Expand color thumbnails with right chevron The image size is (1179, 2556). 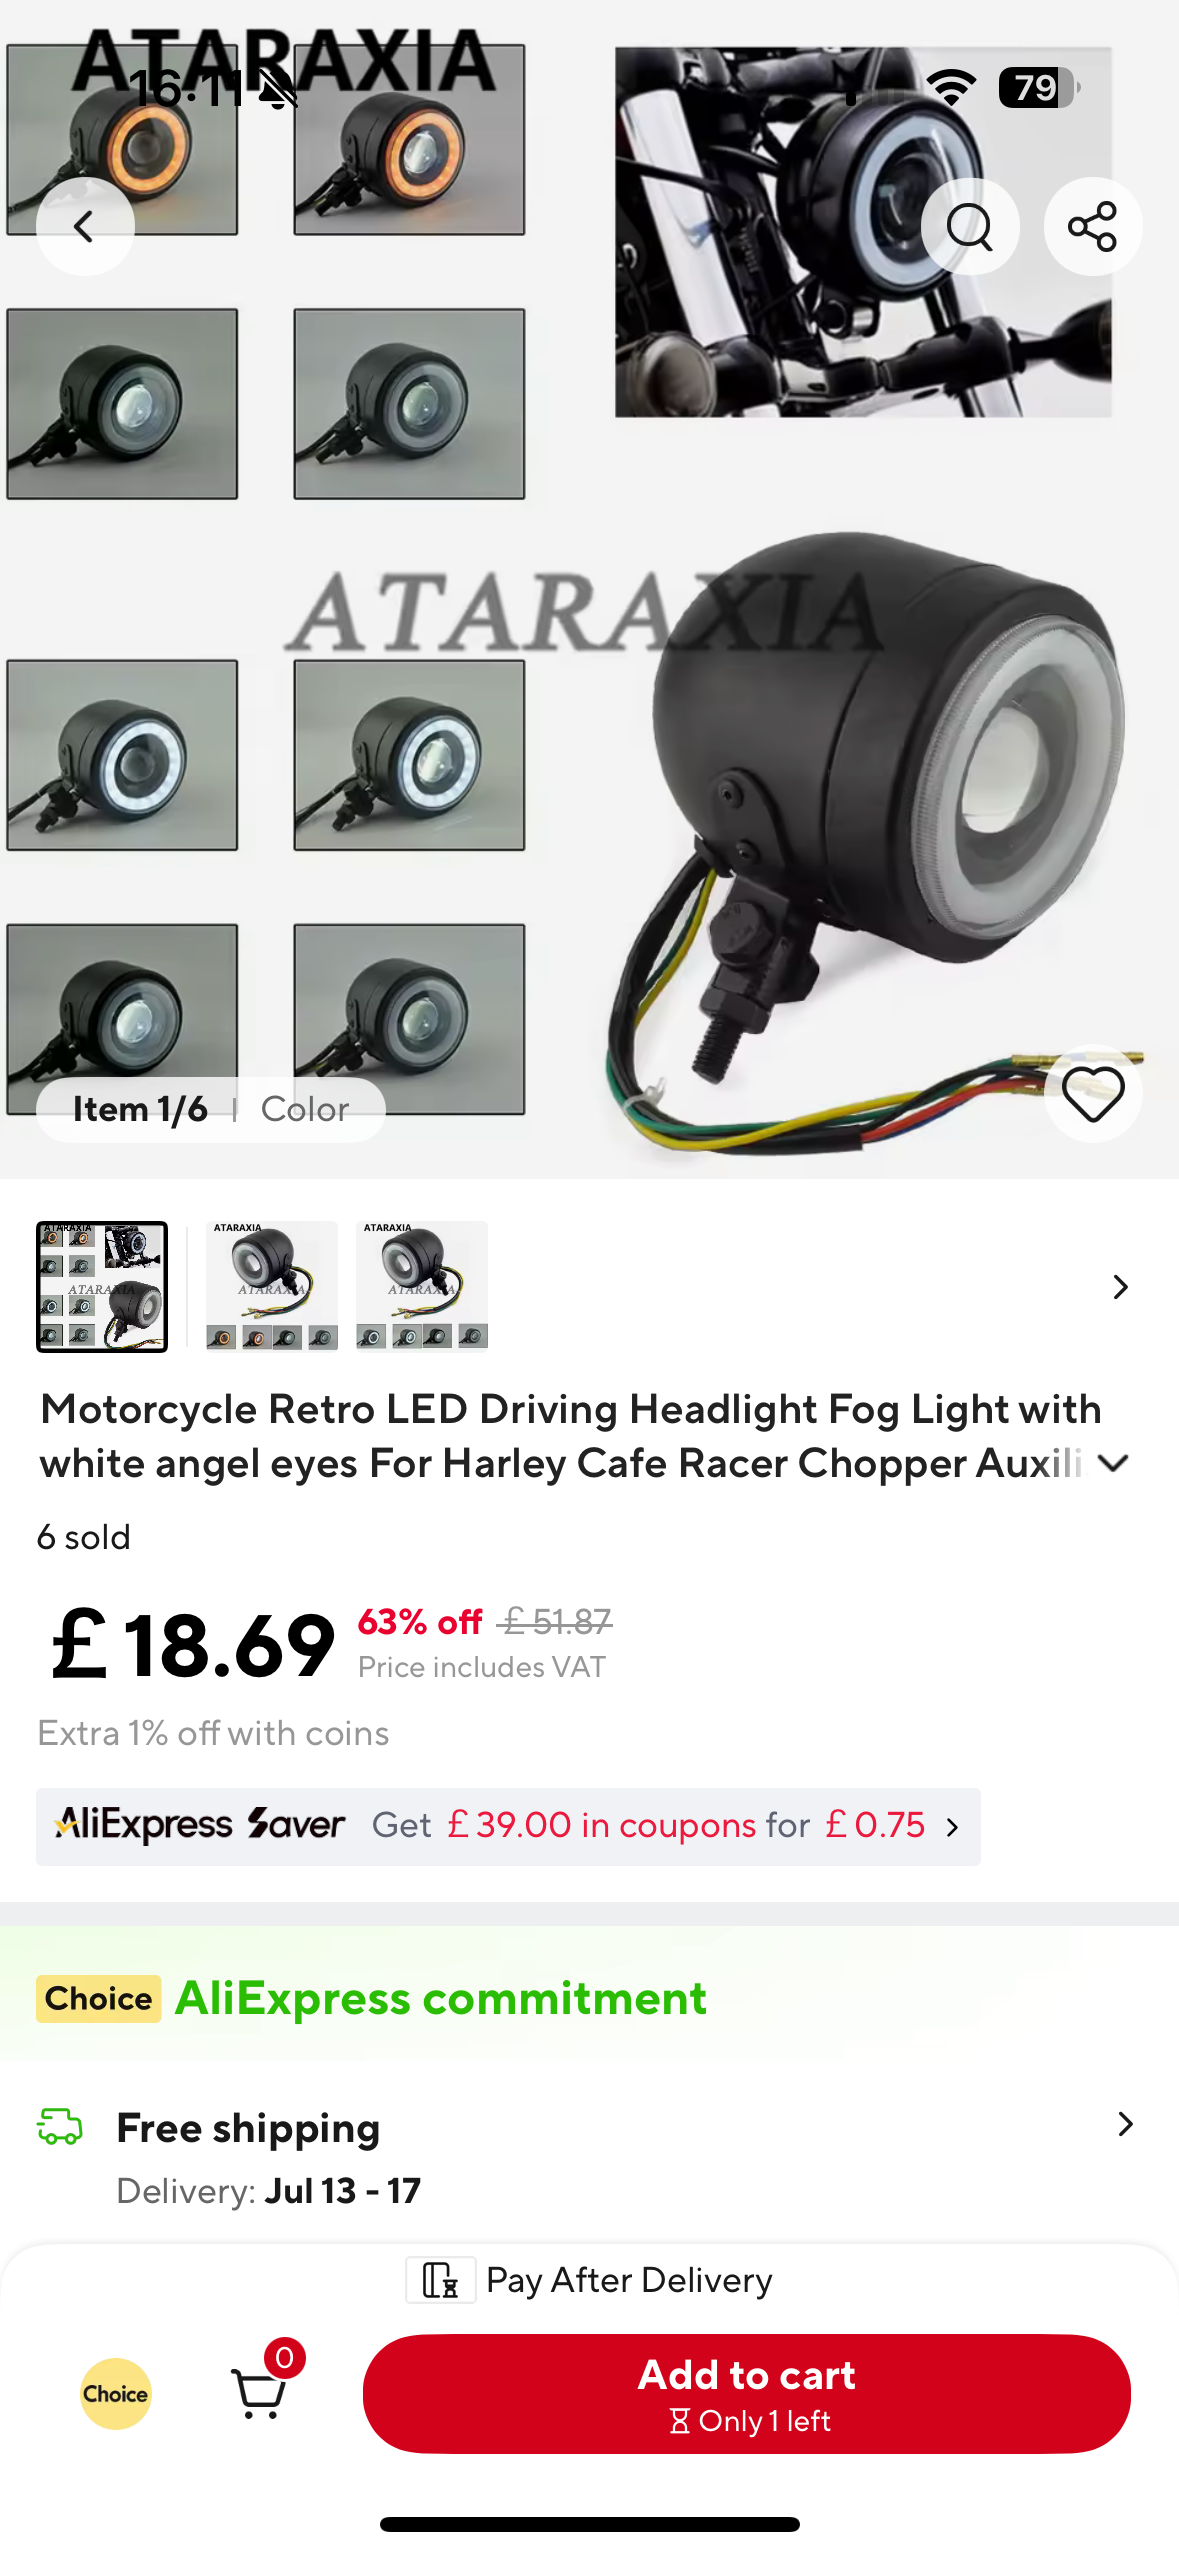pyautogui.click(x=1120, y=1287)
